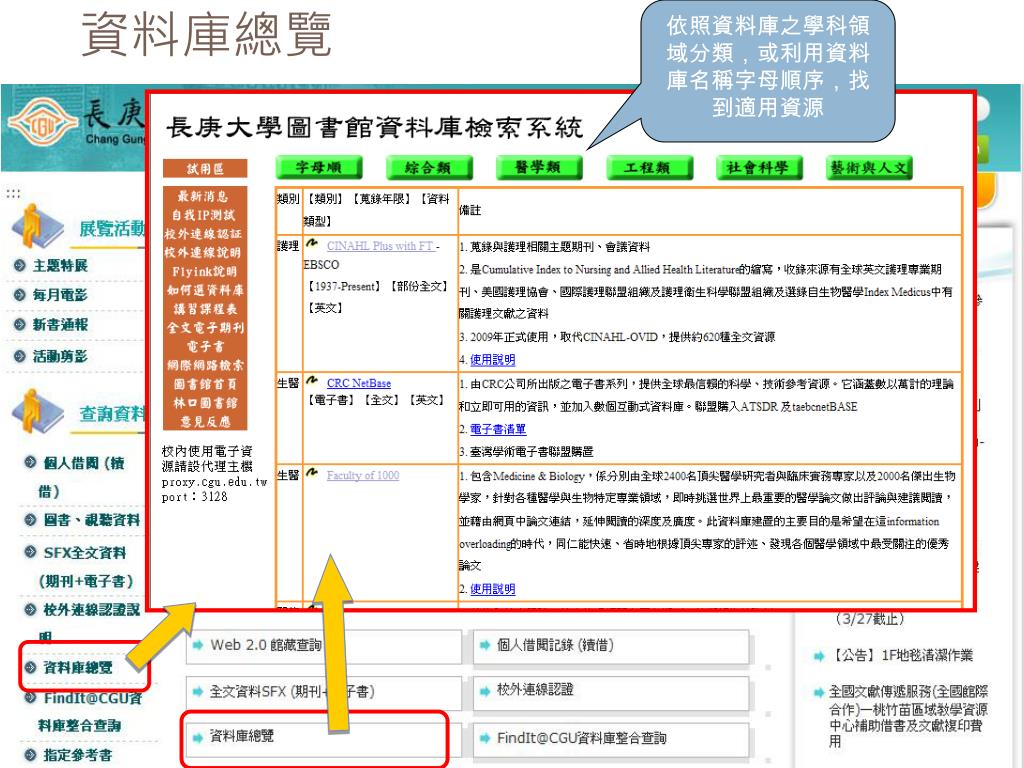Open 主題特展 in the left sidebar

tap(60, 265)
